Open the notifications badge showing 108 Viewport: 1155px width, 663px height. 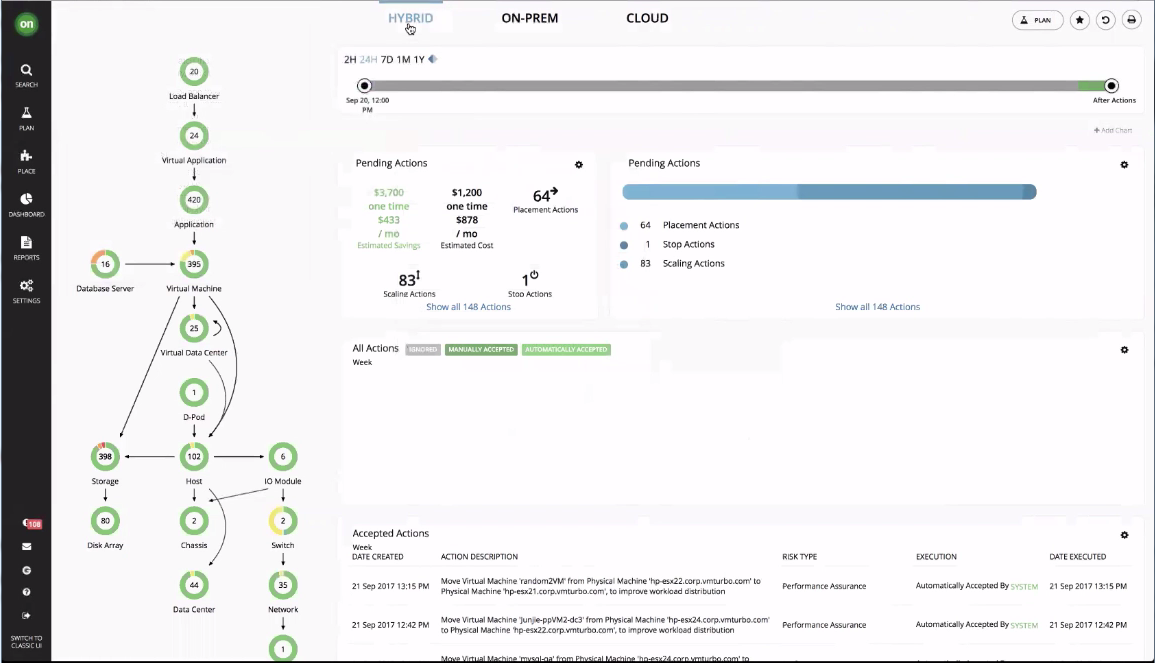[x=31, y=524]
